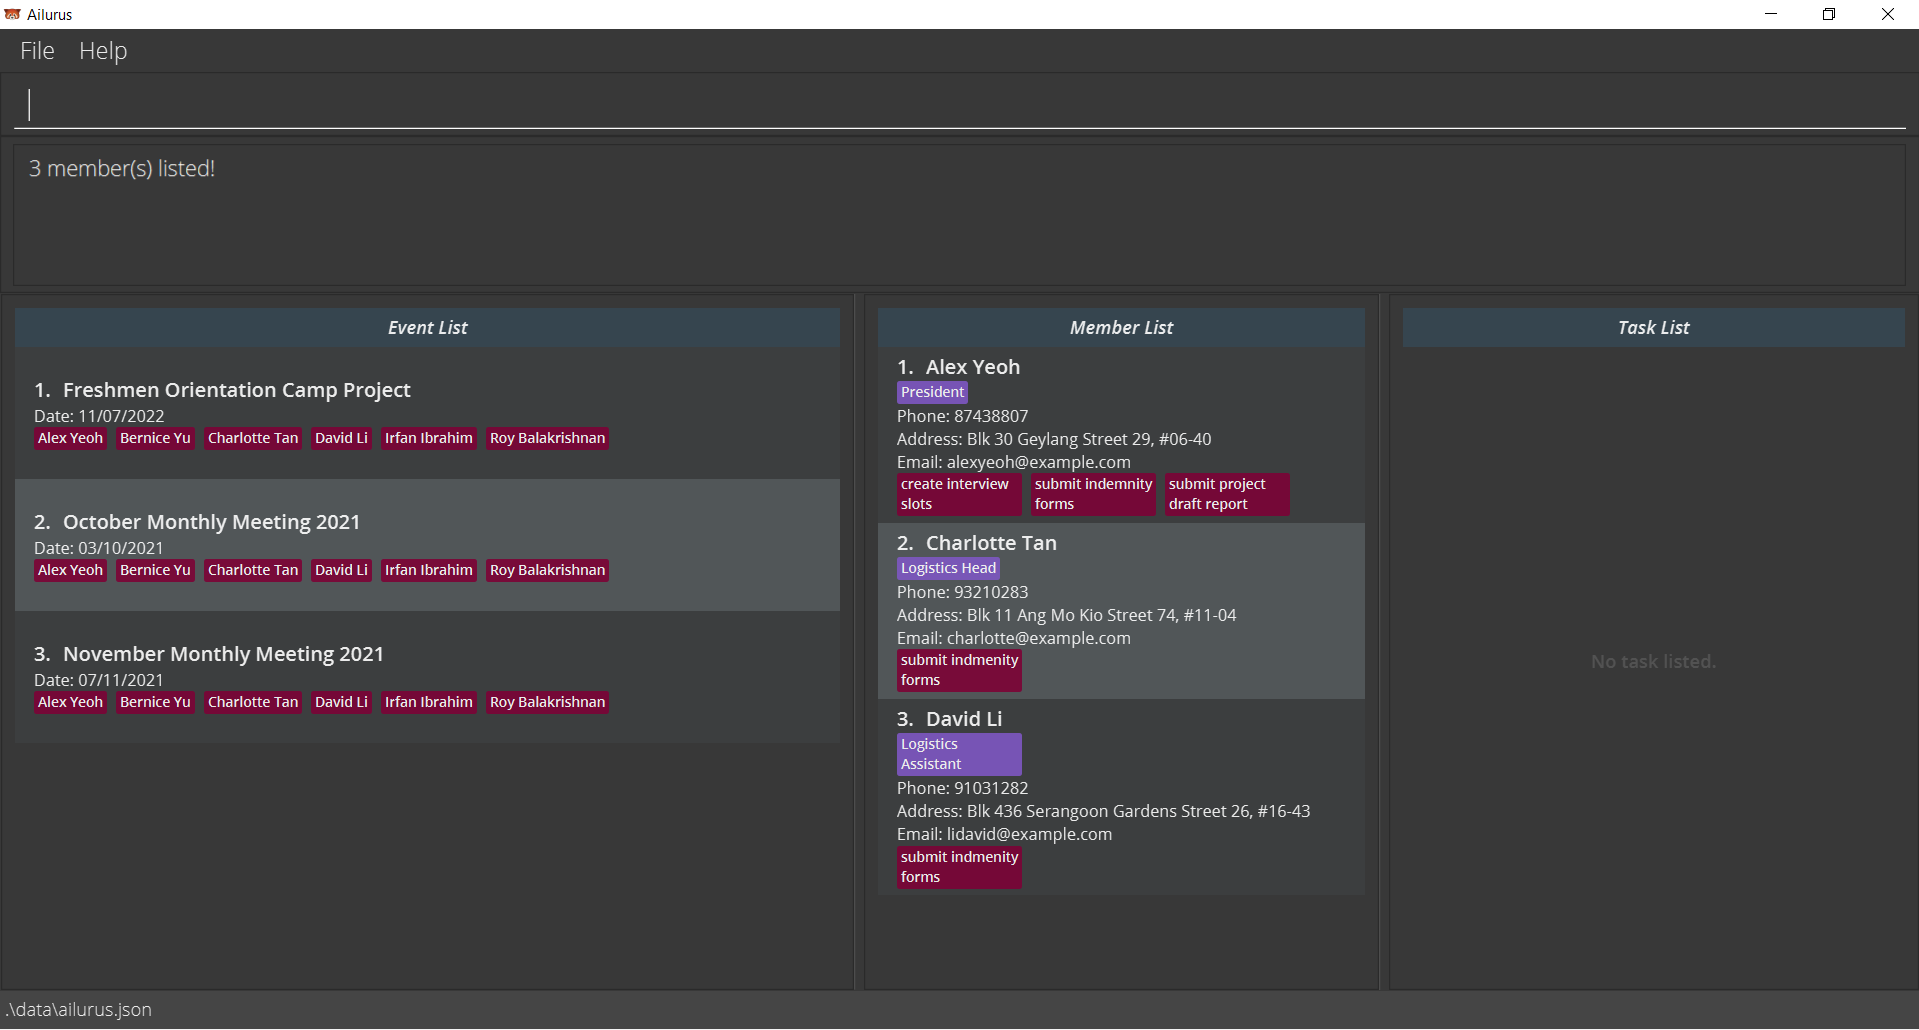
Task: Click the Logistics Assistant position tag
Action: click(958, 754)
